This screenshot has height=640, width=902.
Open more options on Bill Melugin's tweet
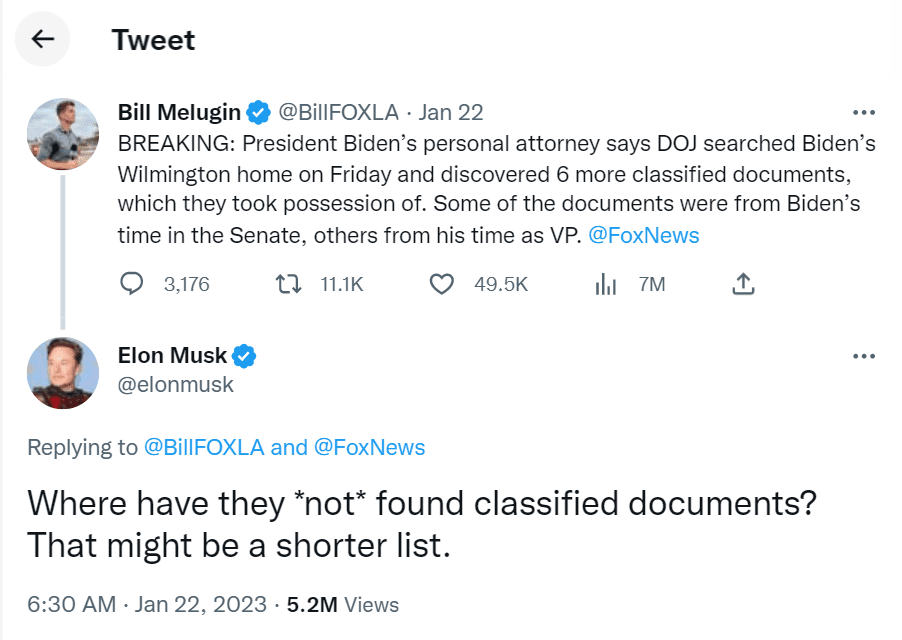pyautogui.click(x=862, y=112)
